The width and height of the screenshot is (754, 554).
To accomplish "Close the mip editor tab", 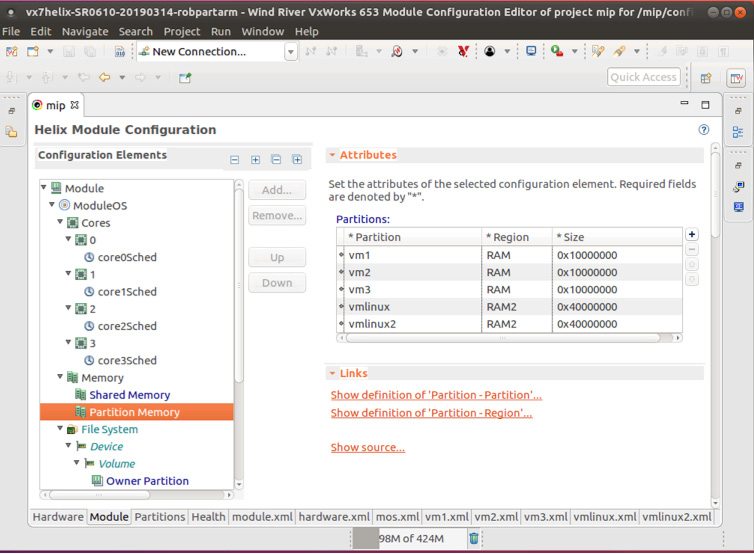I will (75, 105).
